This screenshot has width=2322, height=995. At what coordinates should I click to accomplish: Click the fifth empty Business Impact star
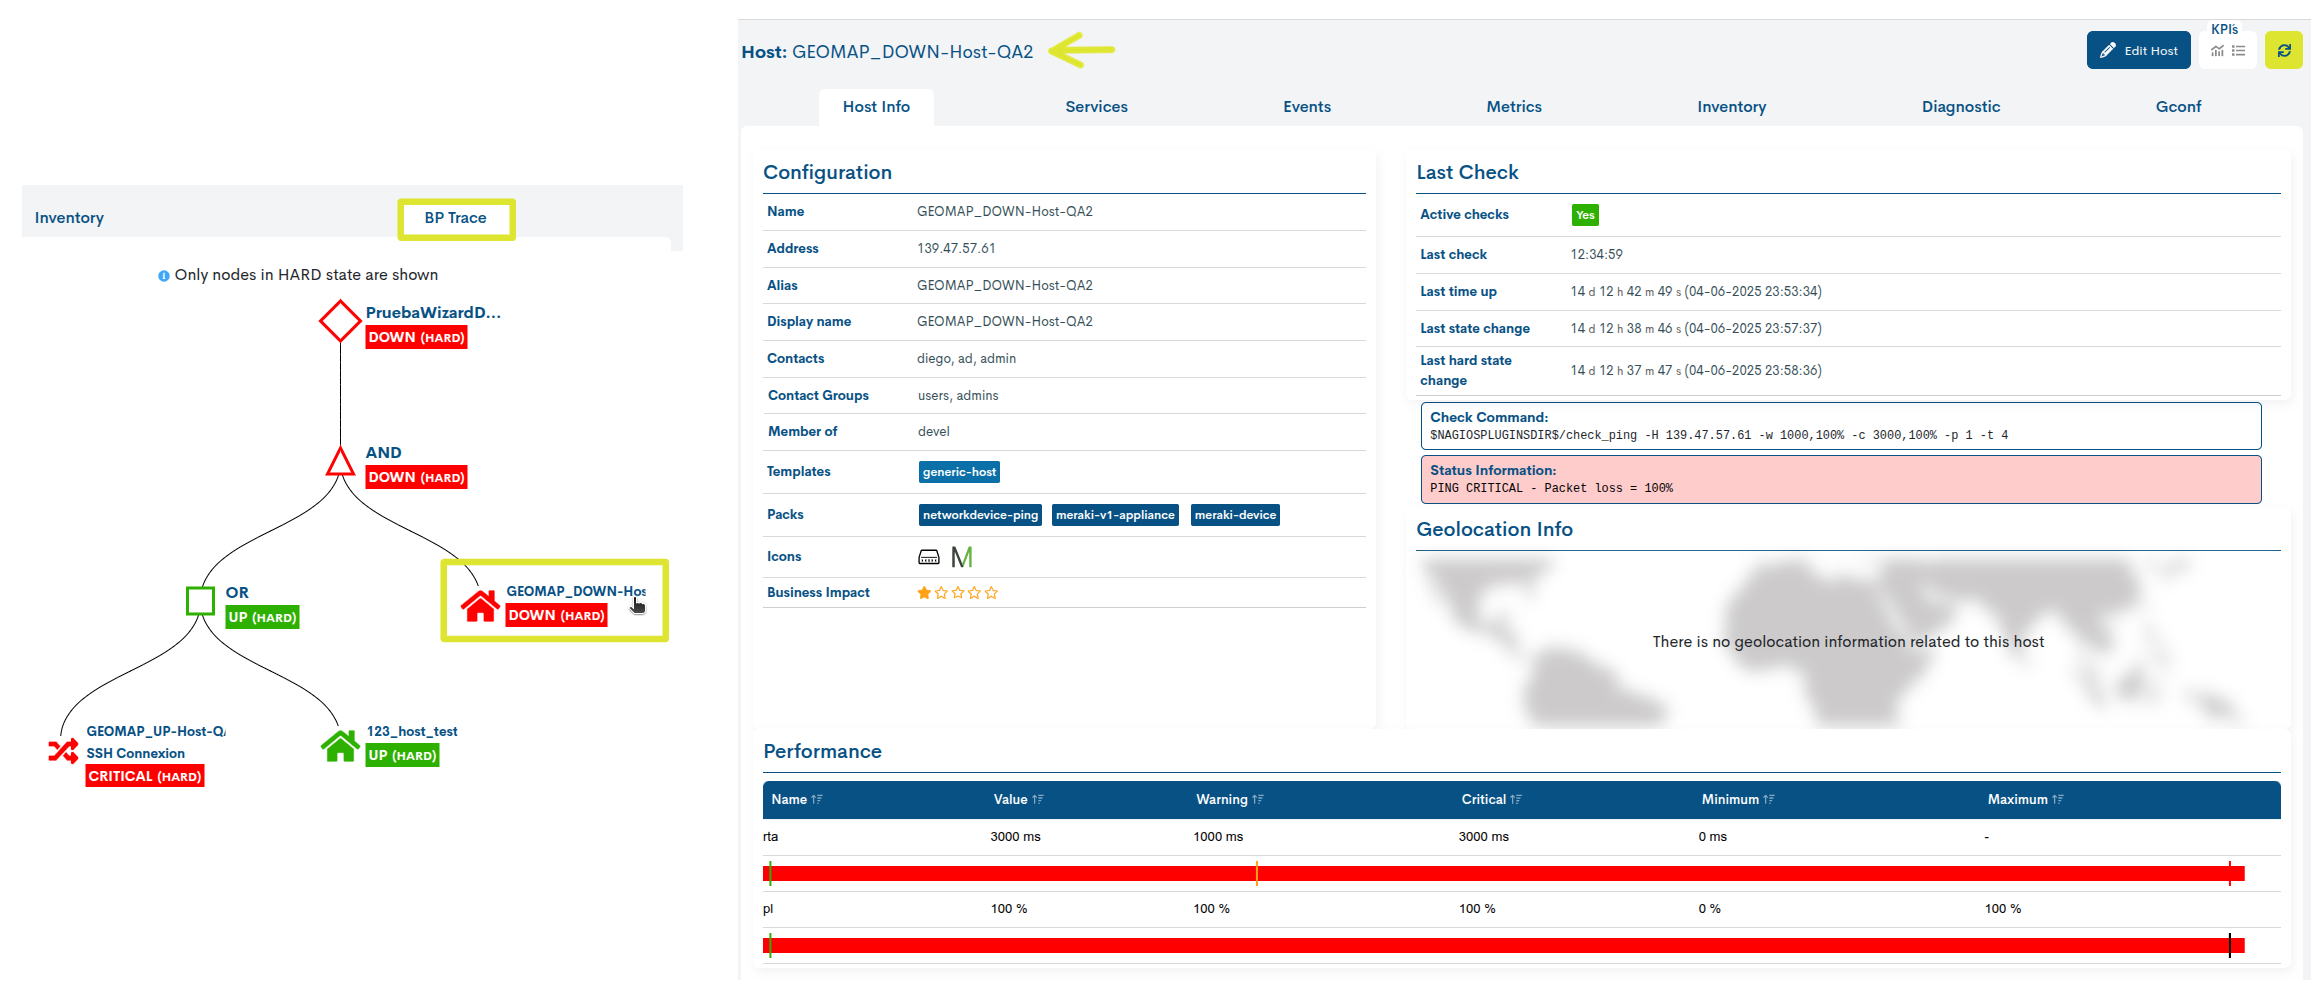tap(991, 593)
